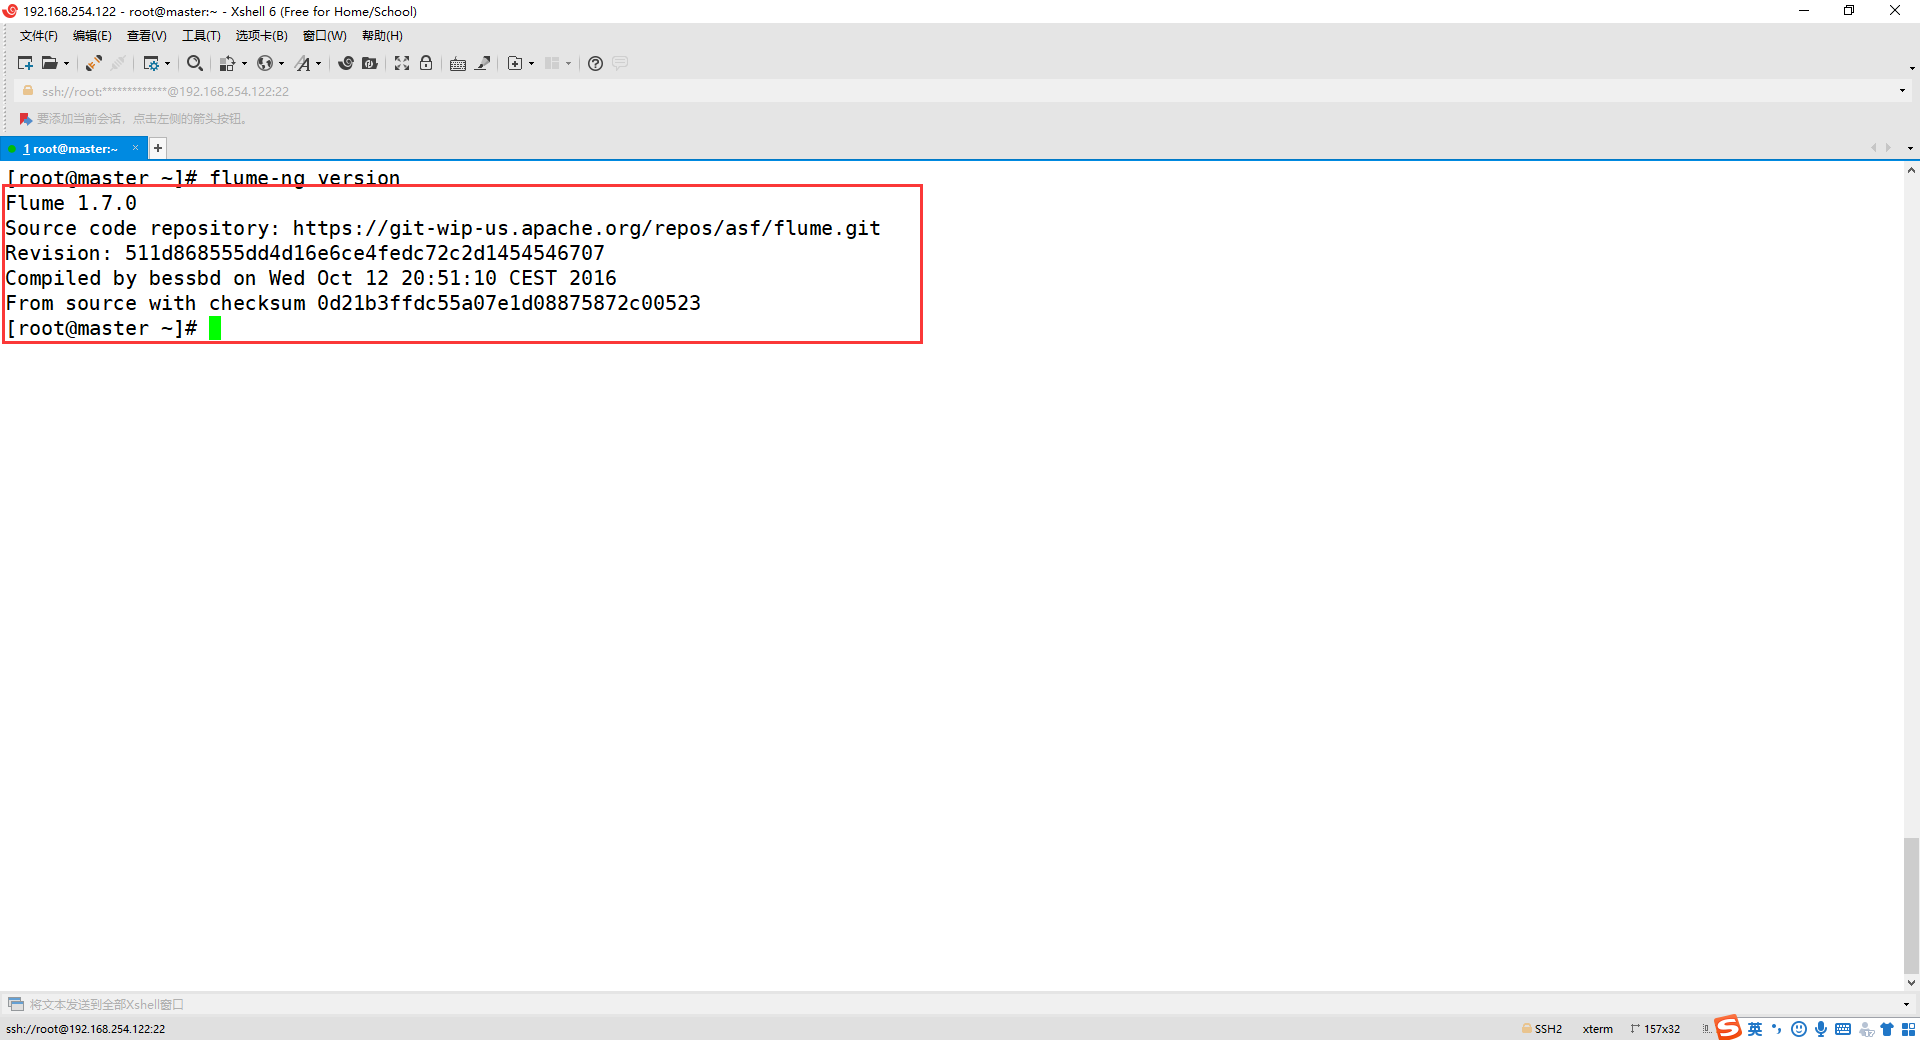Click the Sogou input method logo in tray

(x=1728, y=1029)
